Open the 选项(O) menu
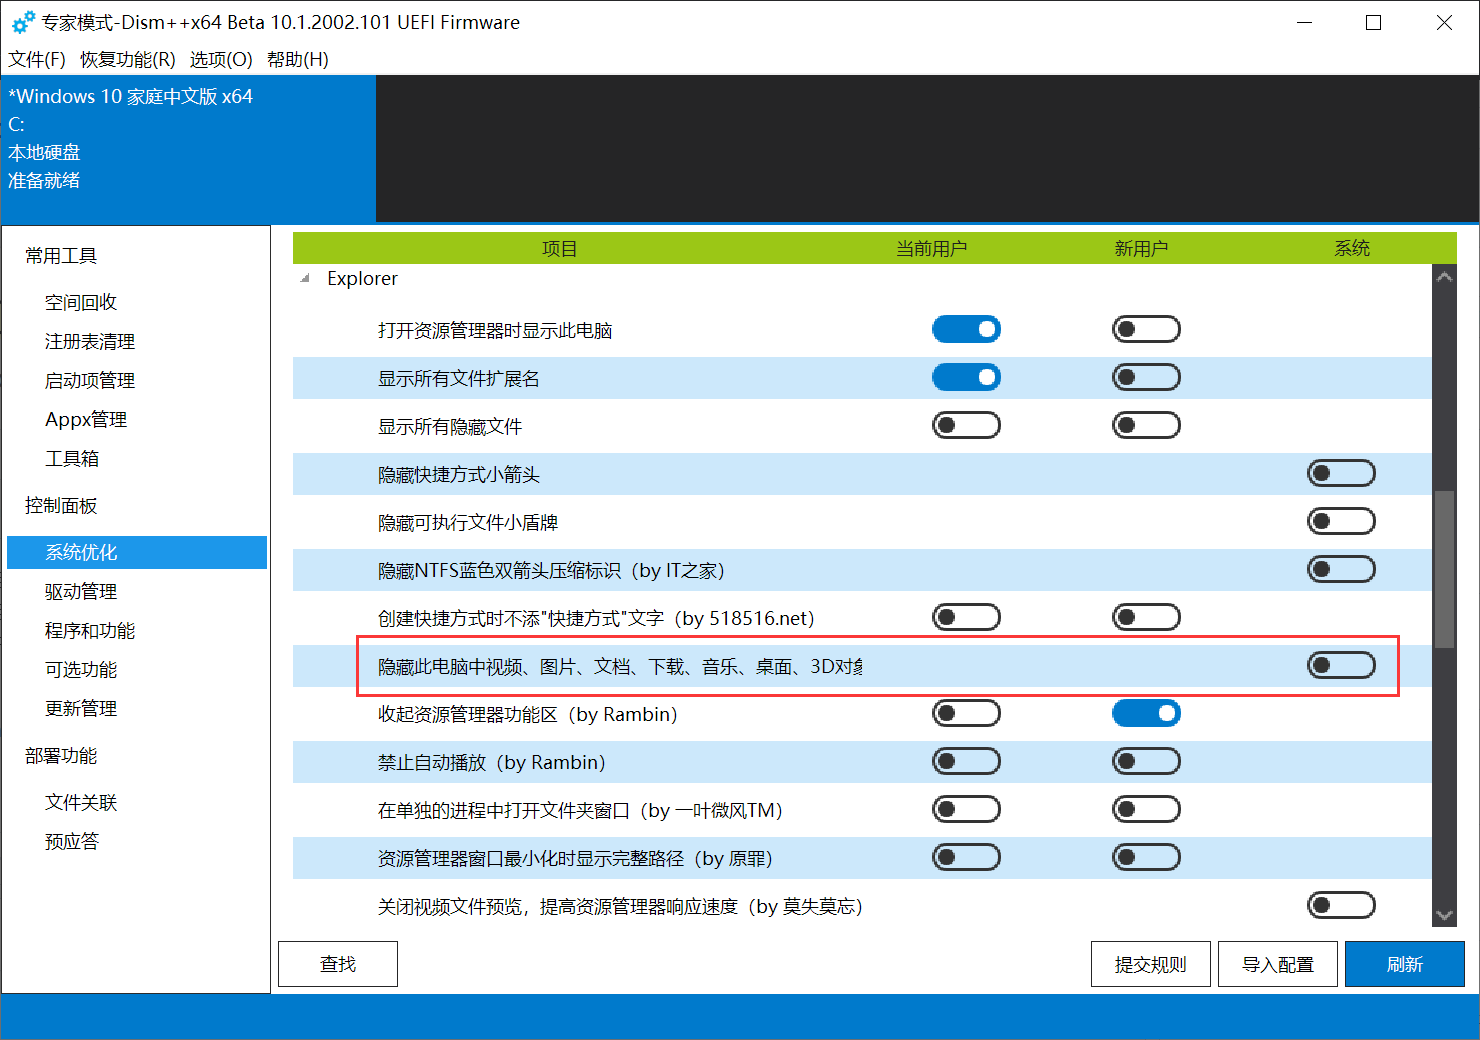 coord(220,59)
